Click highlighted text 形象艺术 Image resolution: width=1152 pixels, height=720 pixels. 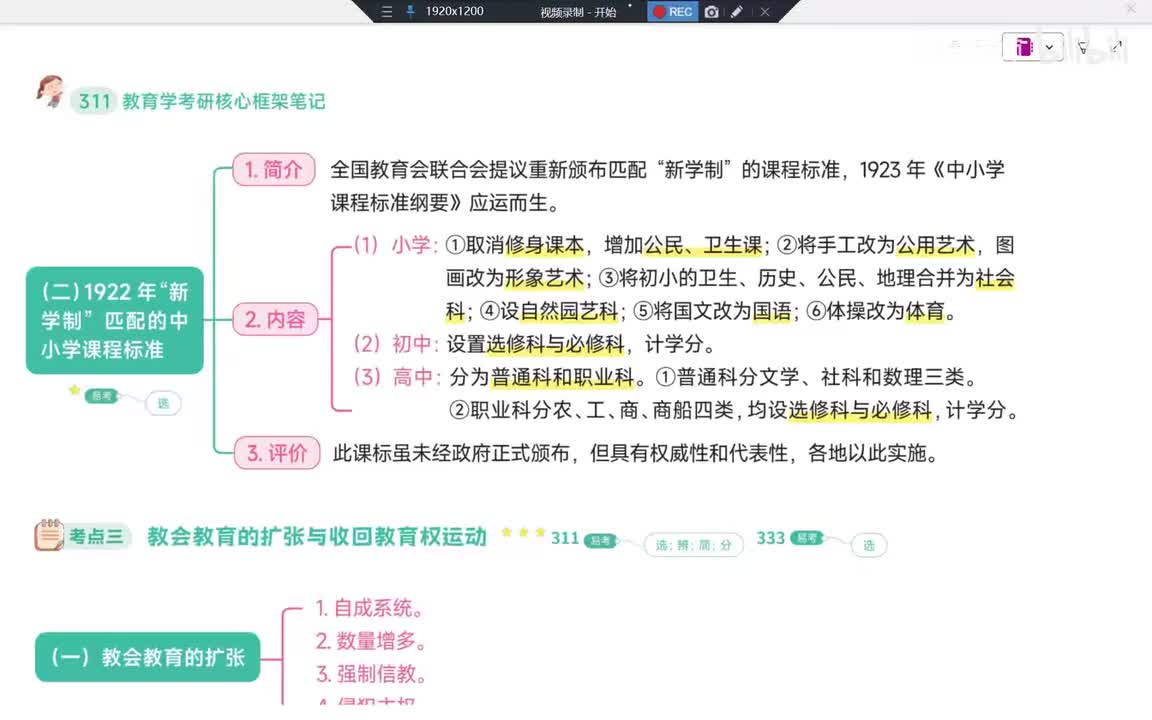544,278
